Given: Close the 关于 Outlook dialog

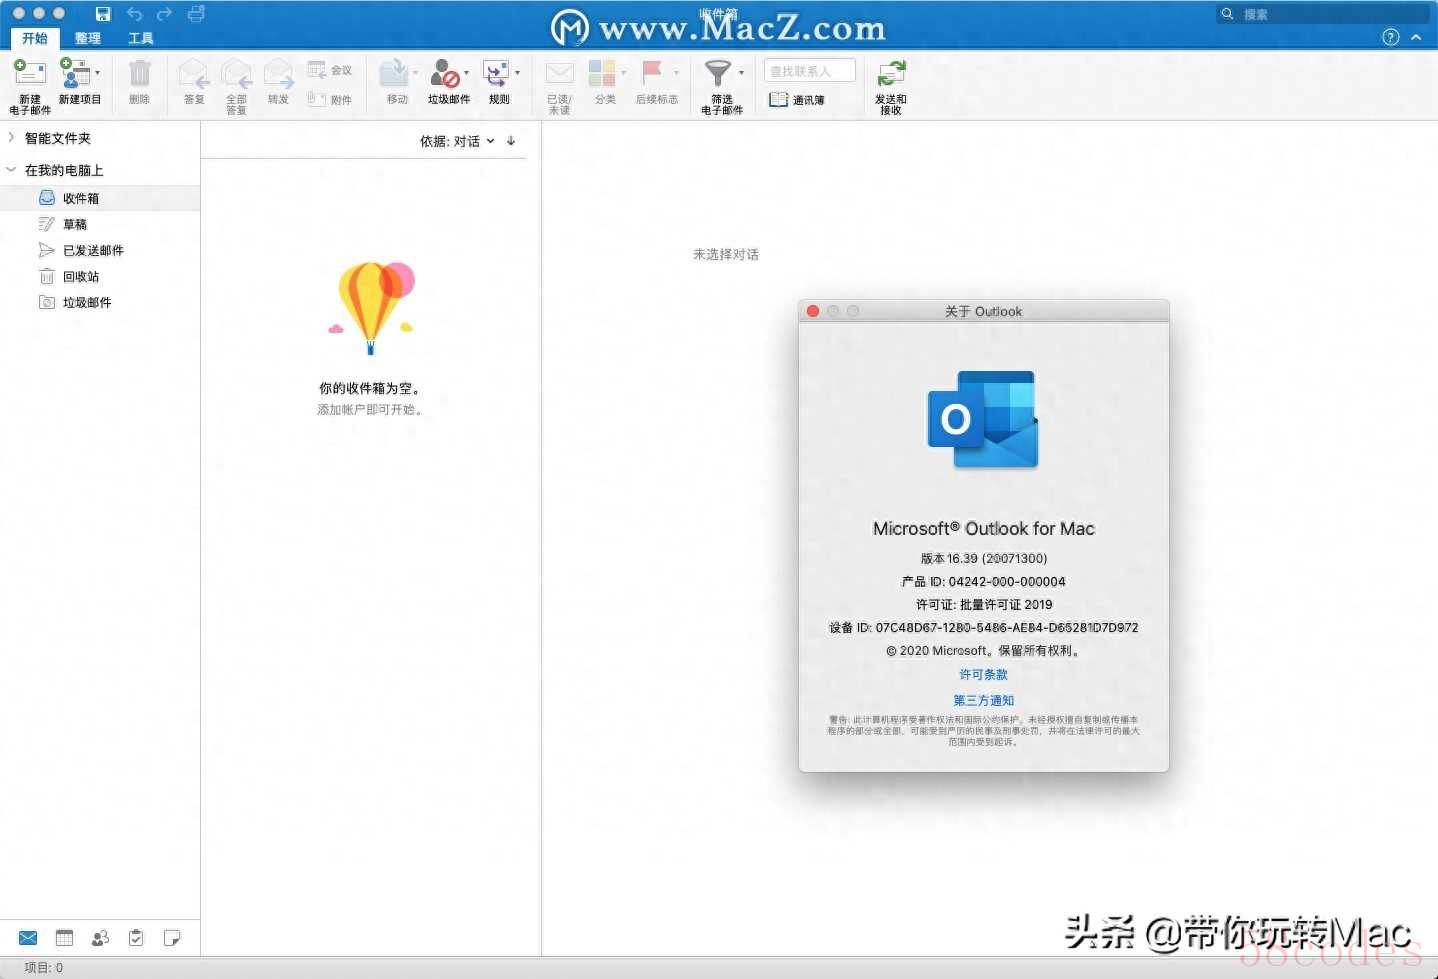Looking at the screenshot, I should (x=813, y=311).
